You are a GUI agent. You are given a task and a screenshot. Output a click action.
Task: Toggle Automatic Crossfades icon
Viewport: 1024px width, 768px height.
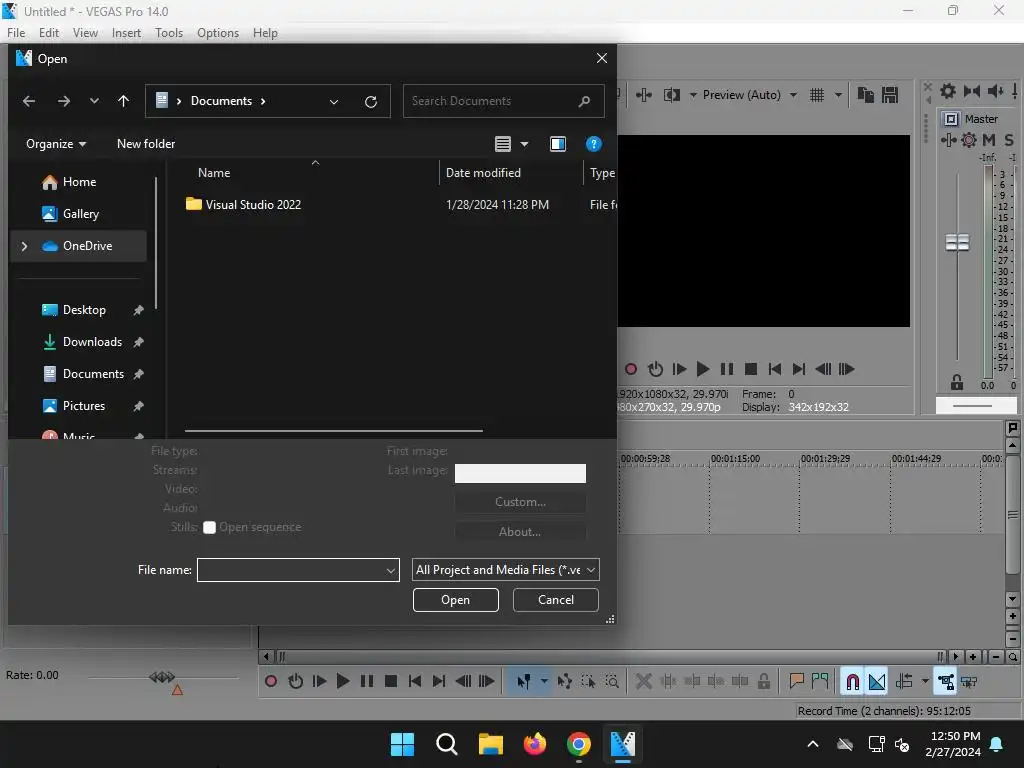pyautogui.click(x=876, y=681)
